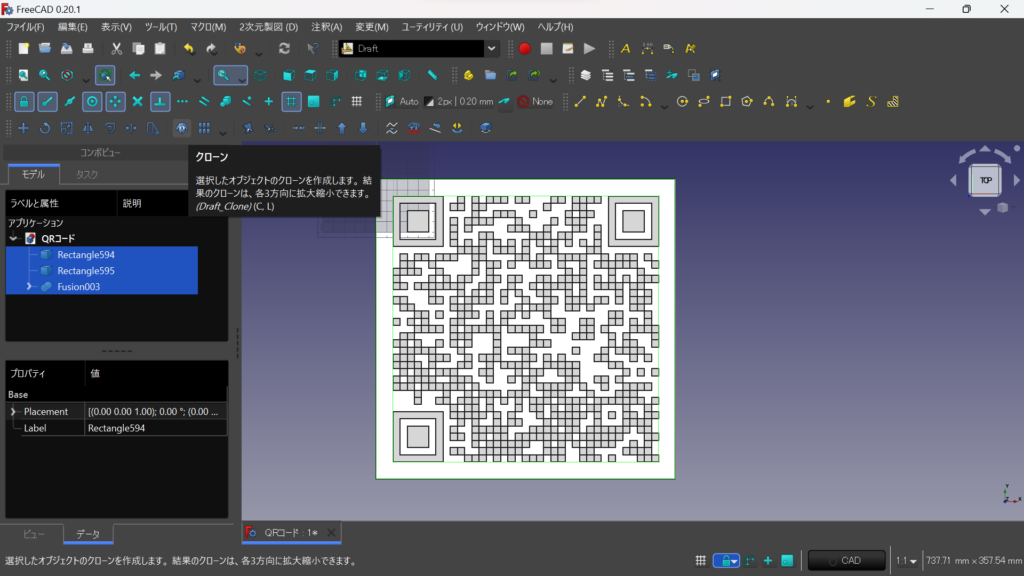Click the Draft Clone tool icon
1024x576 pixels.
click(182, 128)
